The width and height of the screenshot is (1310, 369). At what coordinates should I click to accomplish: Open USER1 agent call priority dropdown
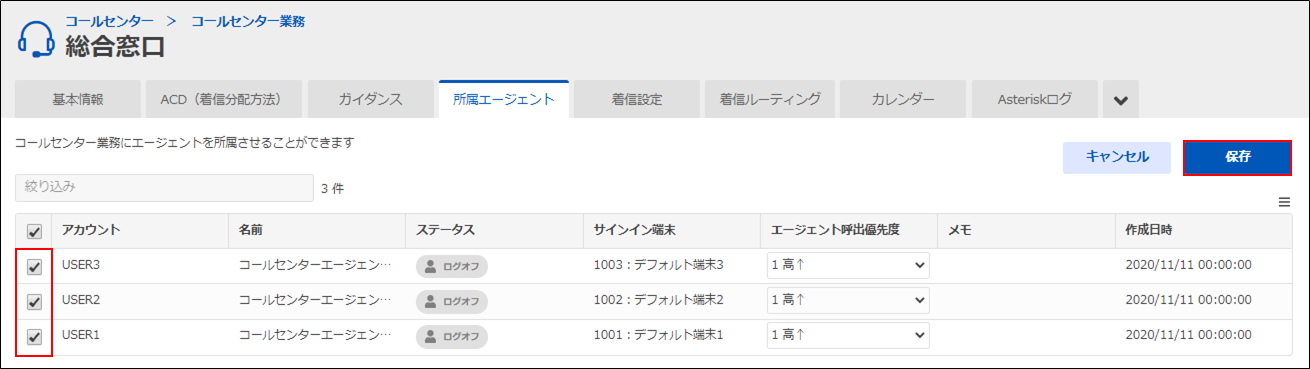point(848,334)
